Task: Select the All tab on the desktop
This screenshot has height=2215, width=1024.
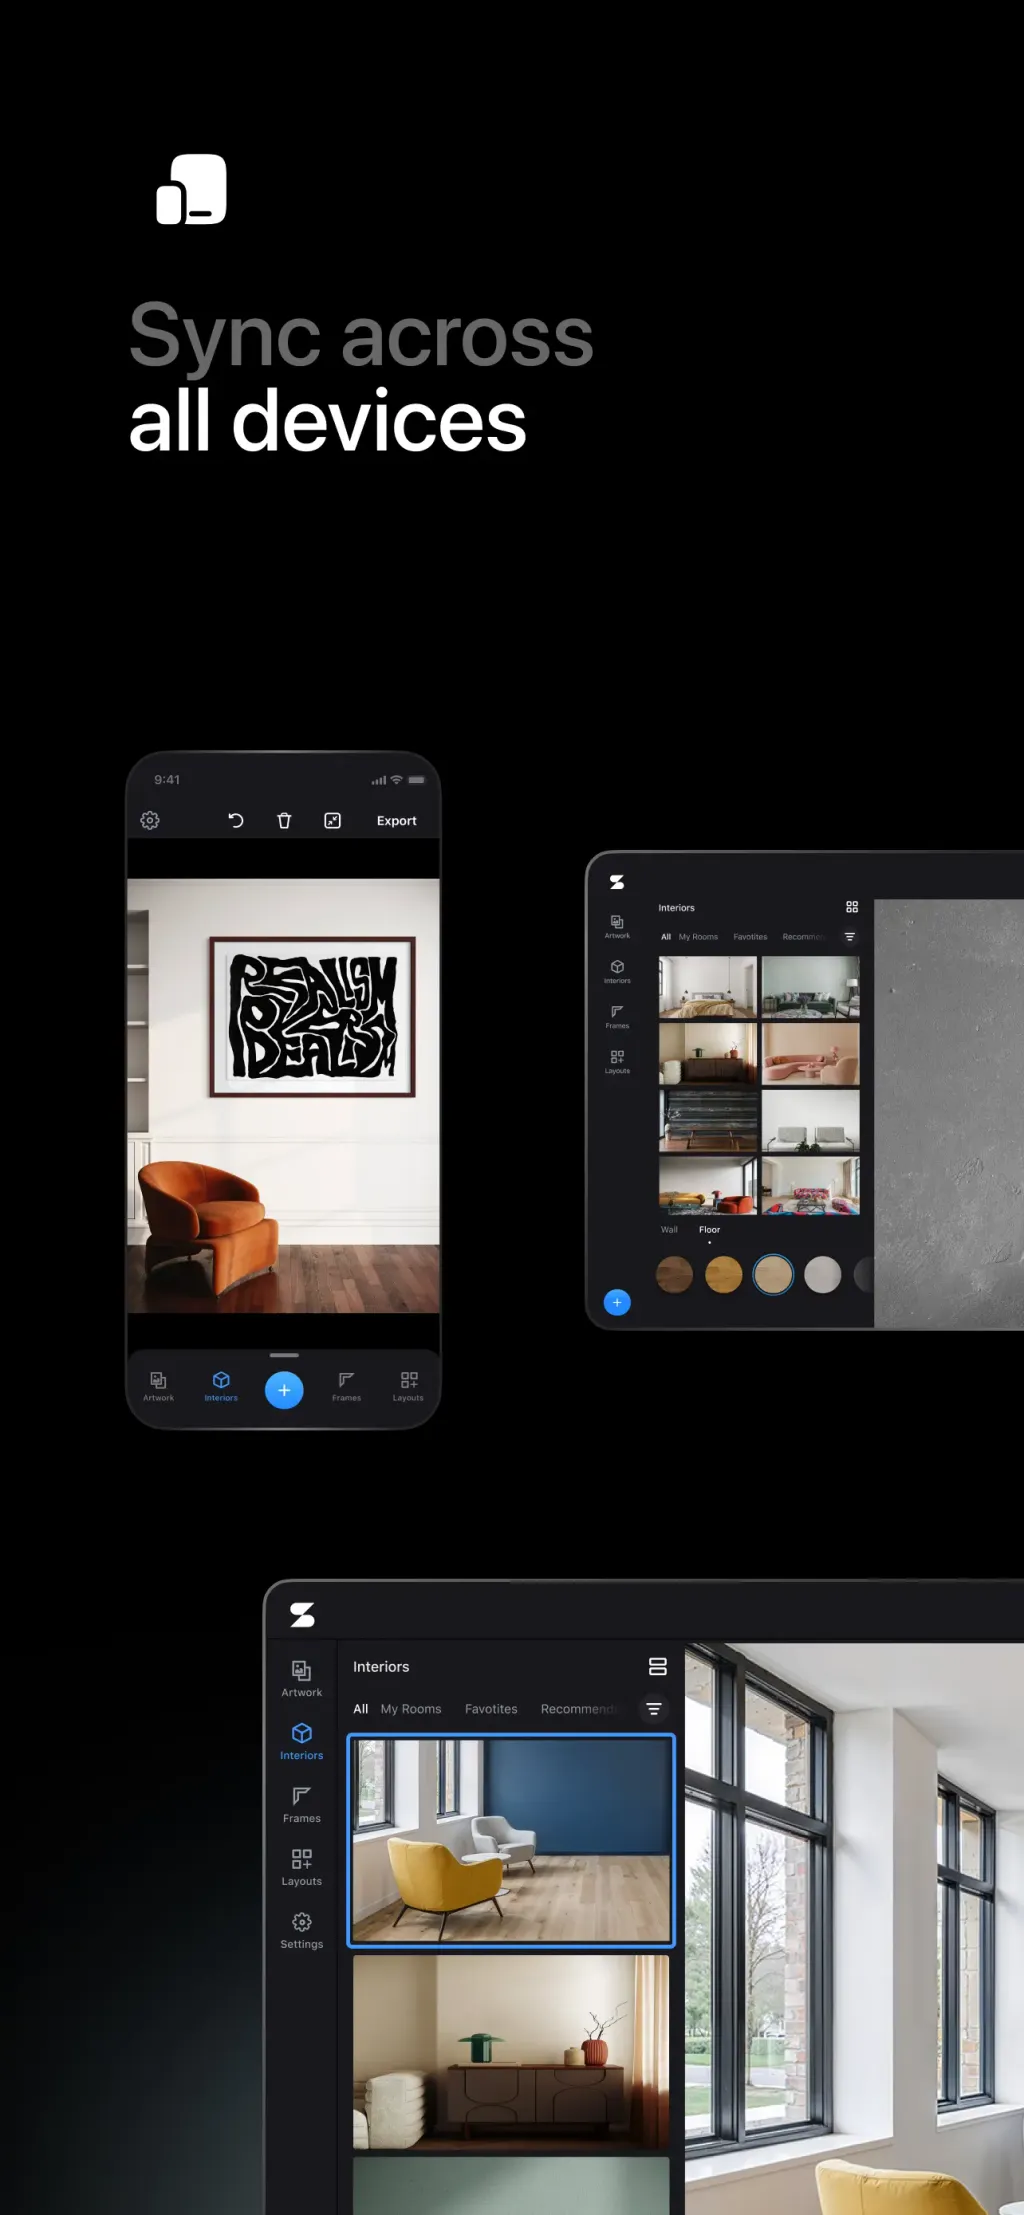Action: tap(361, 1709)
